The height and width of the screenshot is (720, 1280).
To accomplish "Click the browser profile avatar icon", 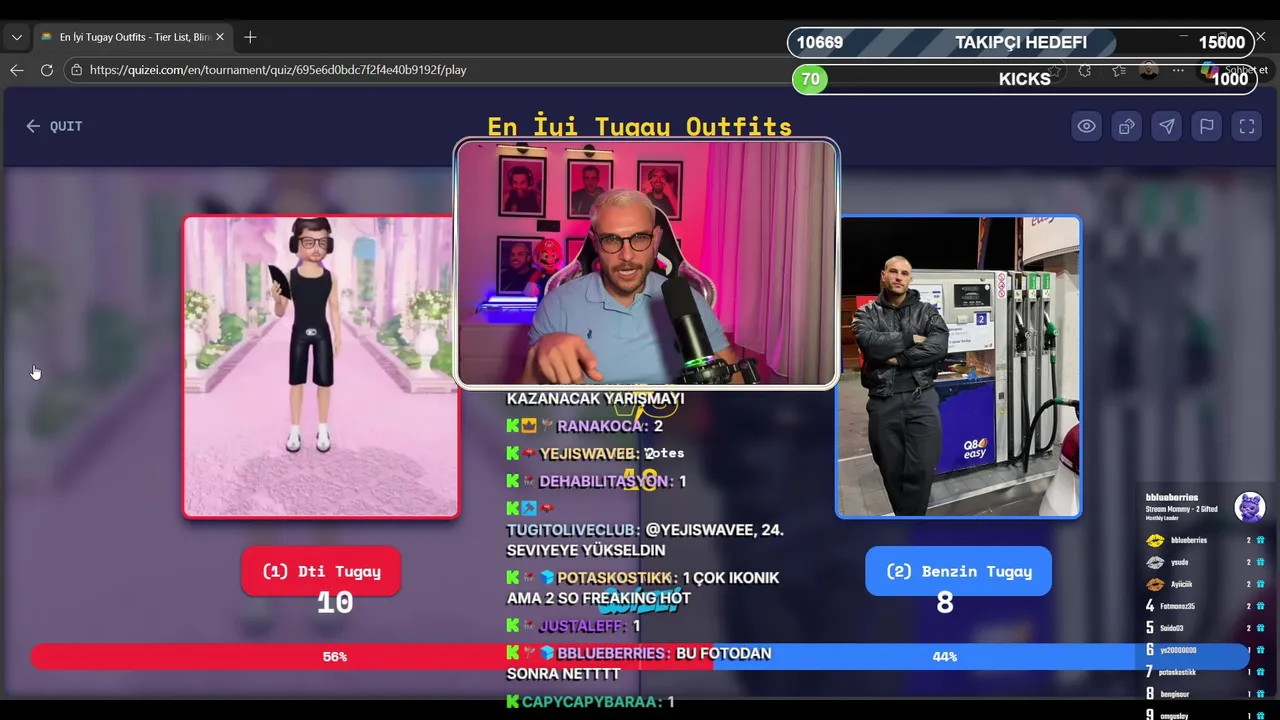I will click(x=1149, y=70).
